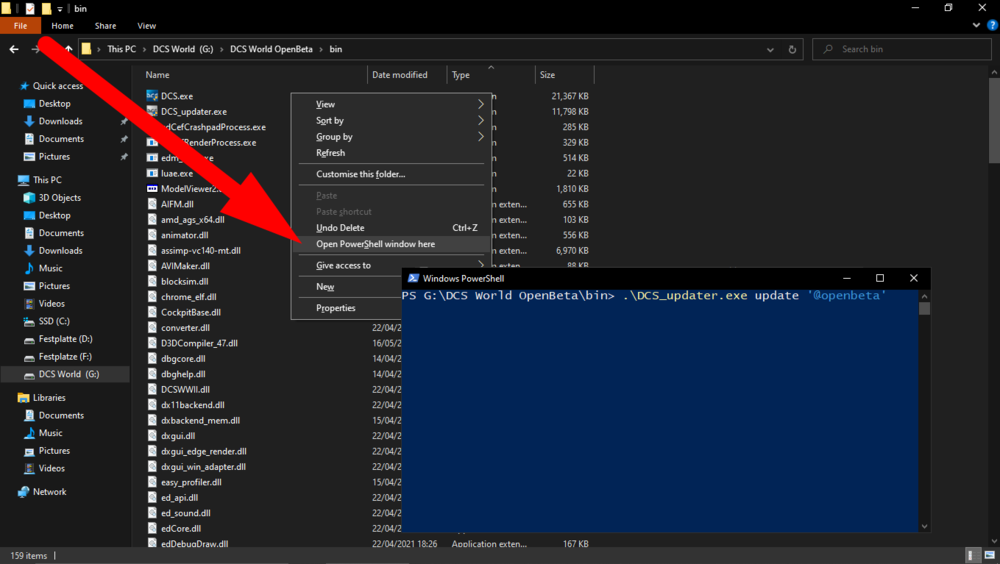Choose Open PowerShell window here
Viewport: 1000px width, 564px height.
point(391,244)
